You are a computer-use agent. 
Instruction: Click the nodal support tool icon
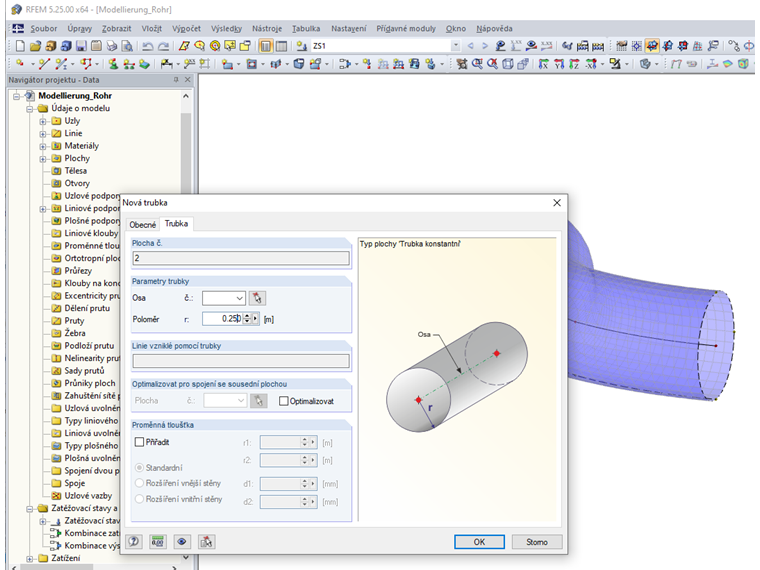click(x=113, y=63)
